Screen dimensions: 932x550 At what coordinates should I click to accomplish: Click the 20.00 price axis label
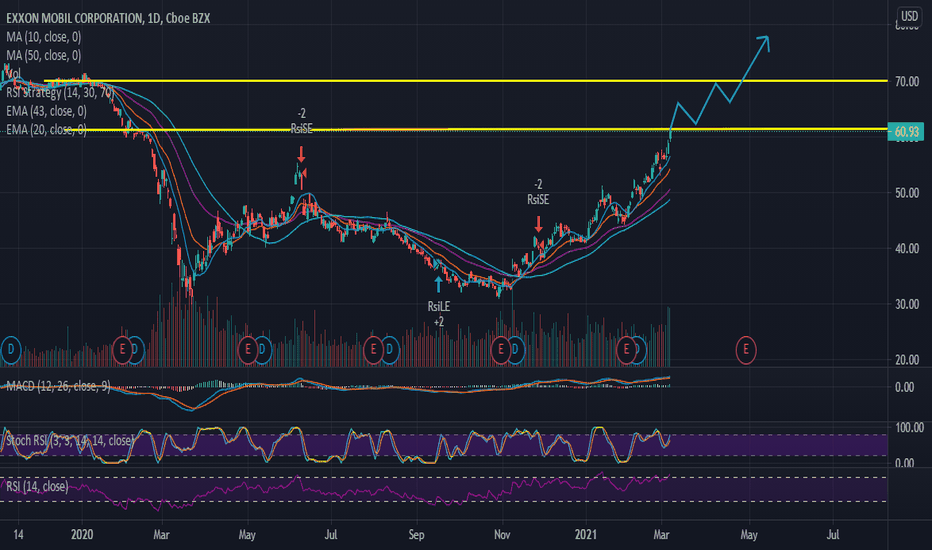907,359
